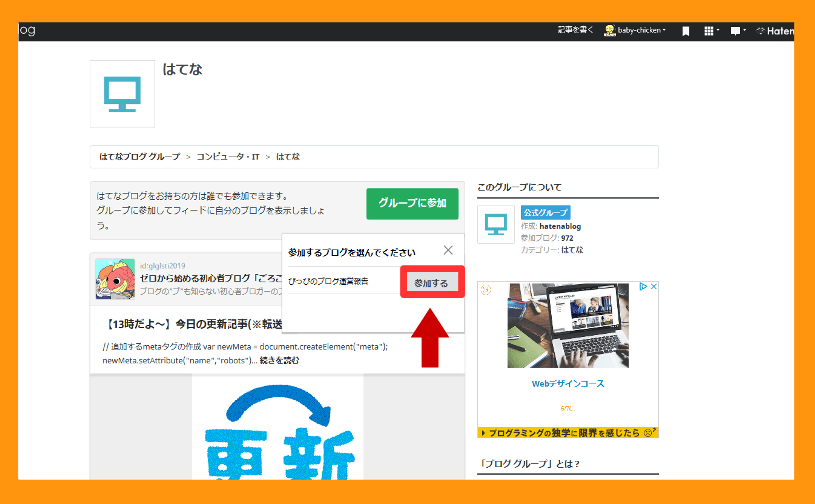Viewport: 815px width, 504px height.
Task: Click the 記事を書く link in top bar
Action: [x=575, y=30]
